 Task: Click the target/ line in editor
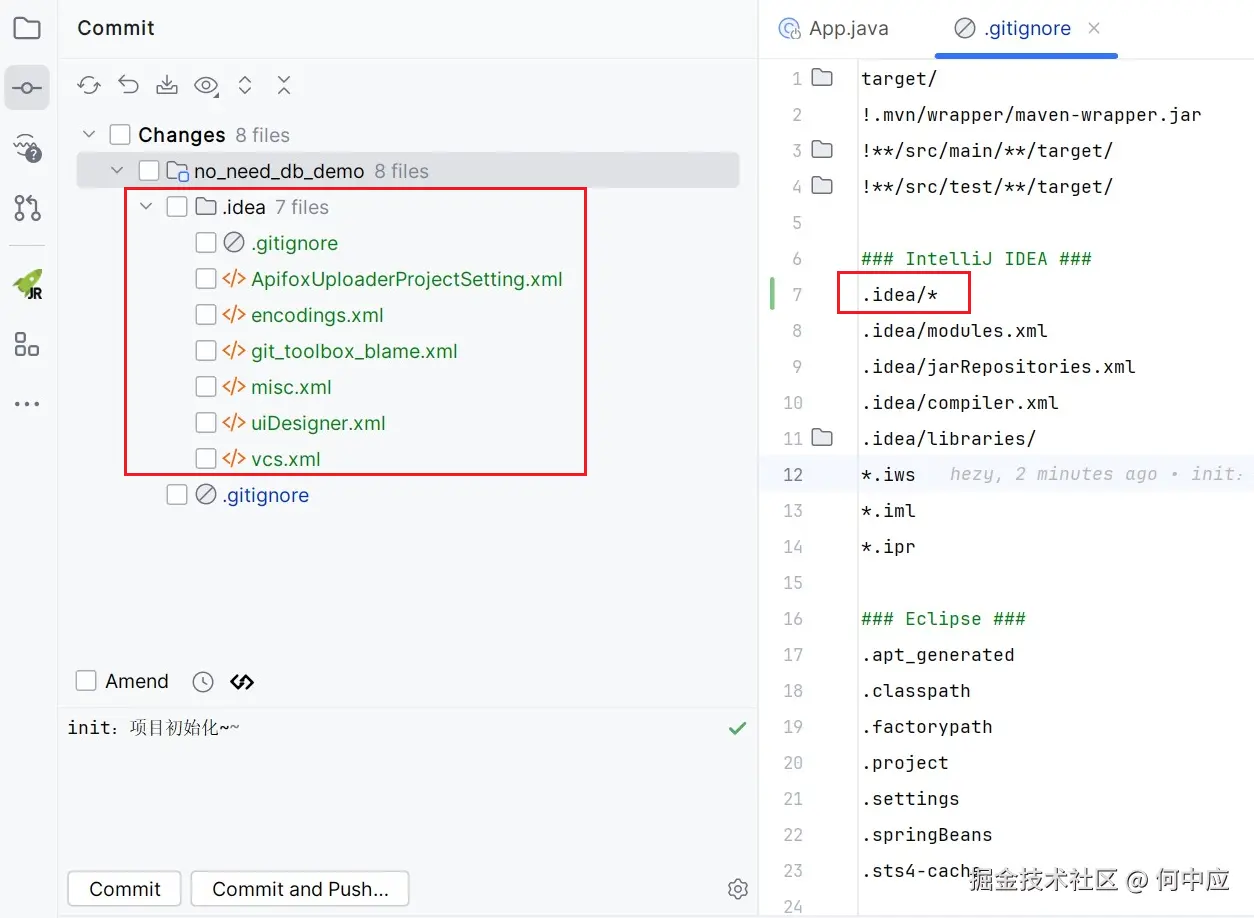tap(899, 78)
